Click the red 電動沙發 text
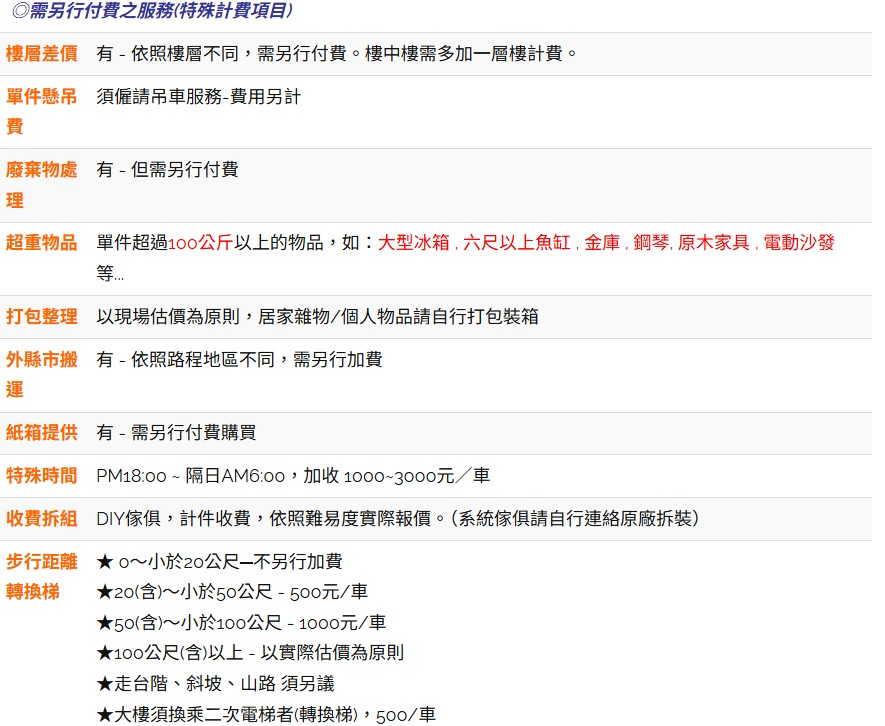885x726 pixels. 799,243
